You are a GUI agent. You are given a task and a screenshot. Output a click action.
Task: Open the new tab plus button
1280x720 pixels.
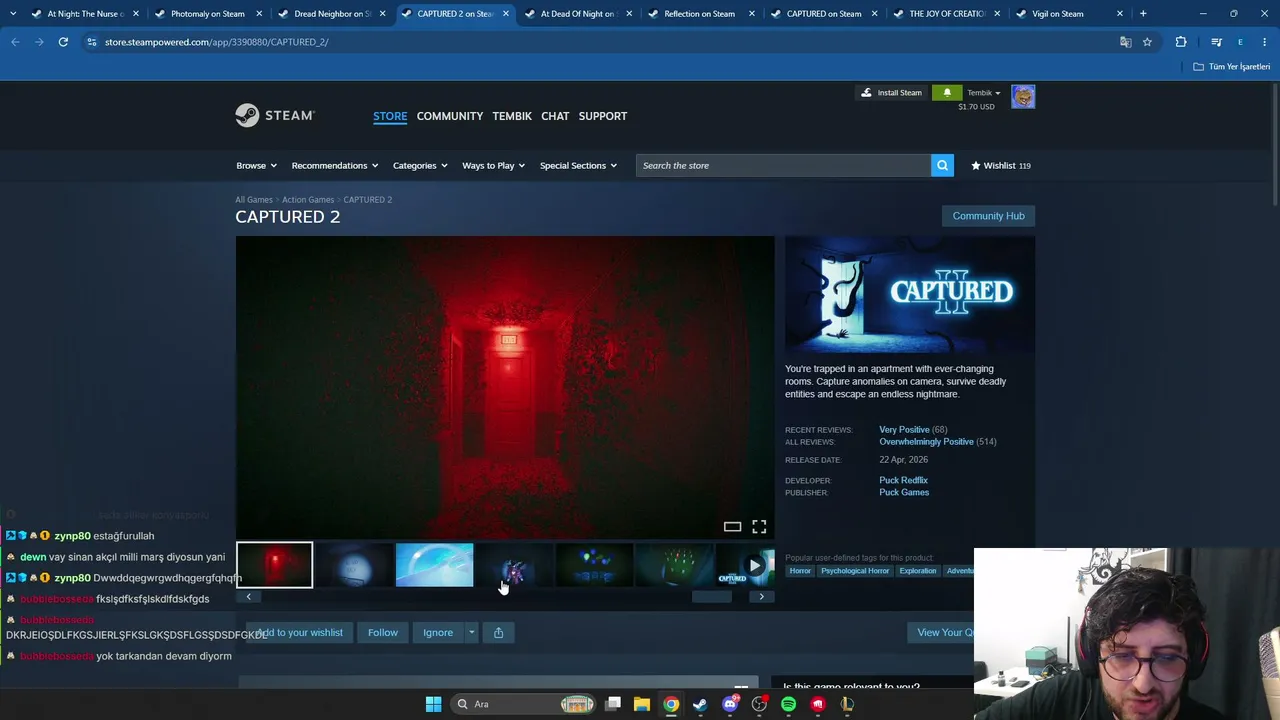[x=1143, y=14]
